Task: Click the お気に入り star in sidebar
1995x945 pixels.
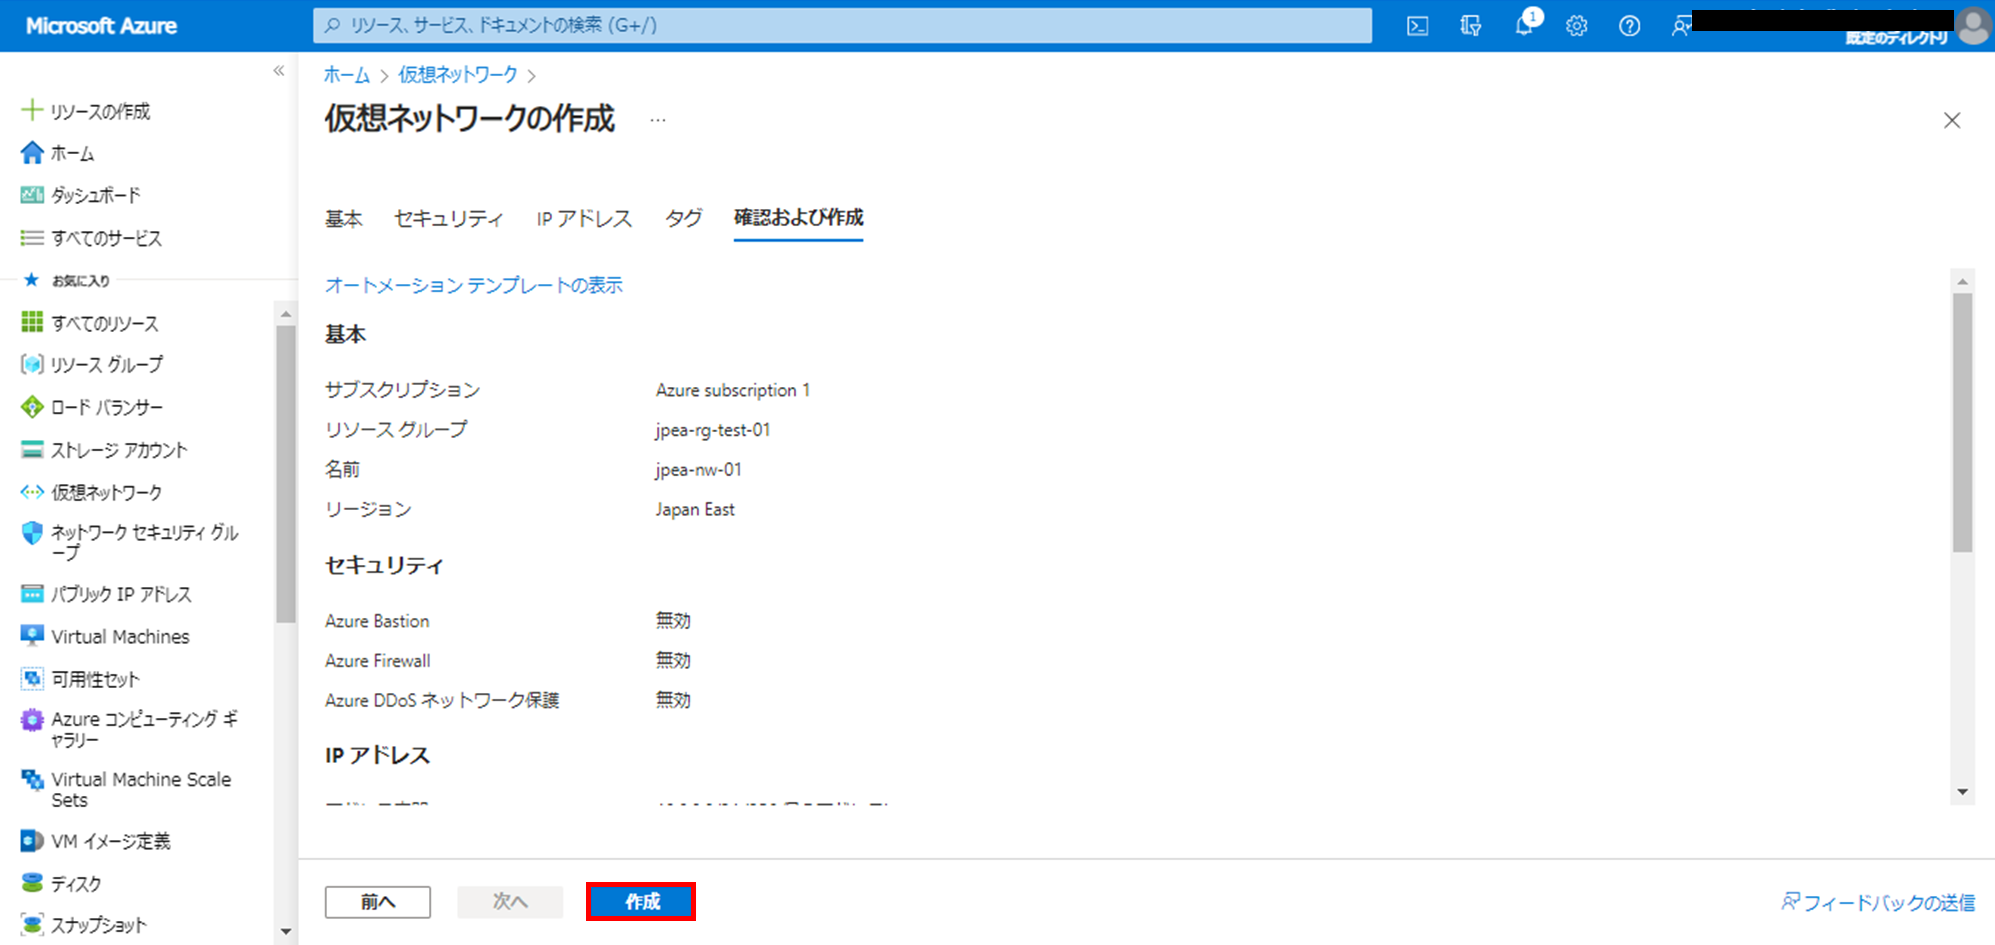Action: [31, 280]
